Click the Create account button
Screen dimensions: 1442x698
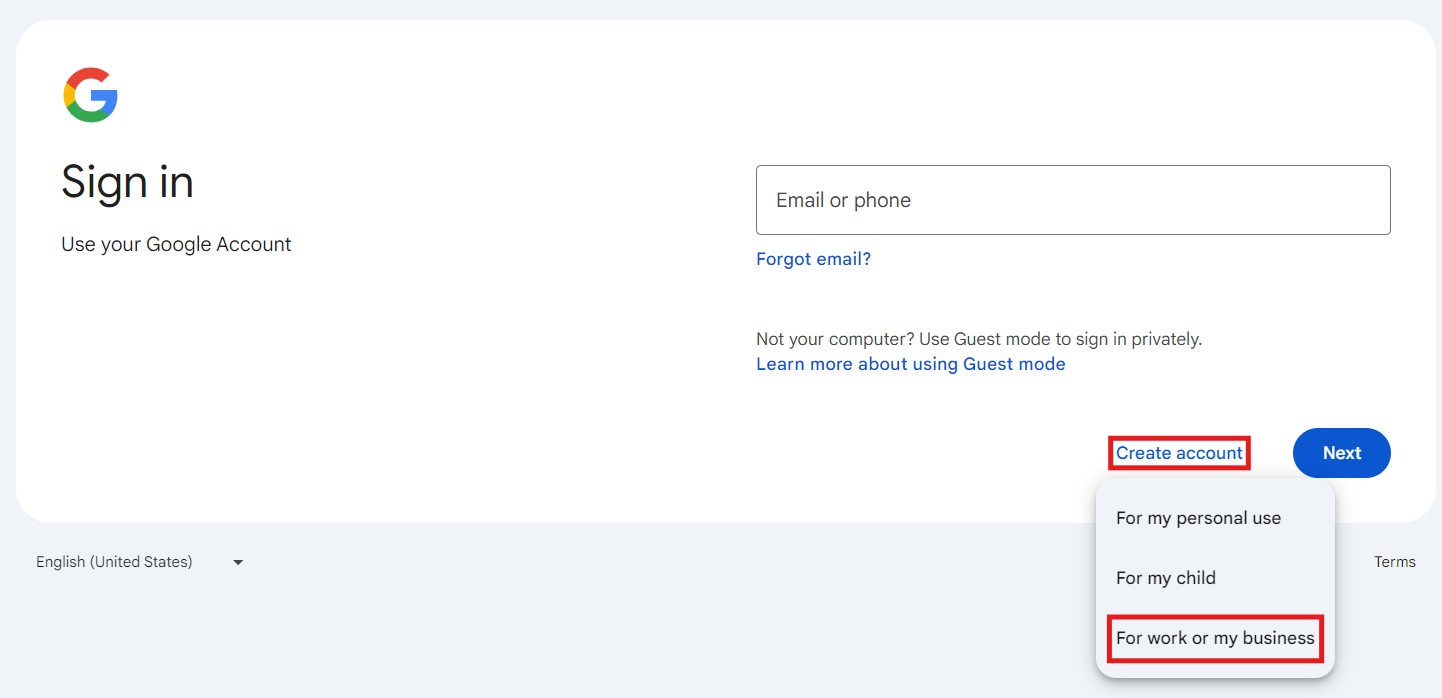1179,453
